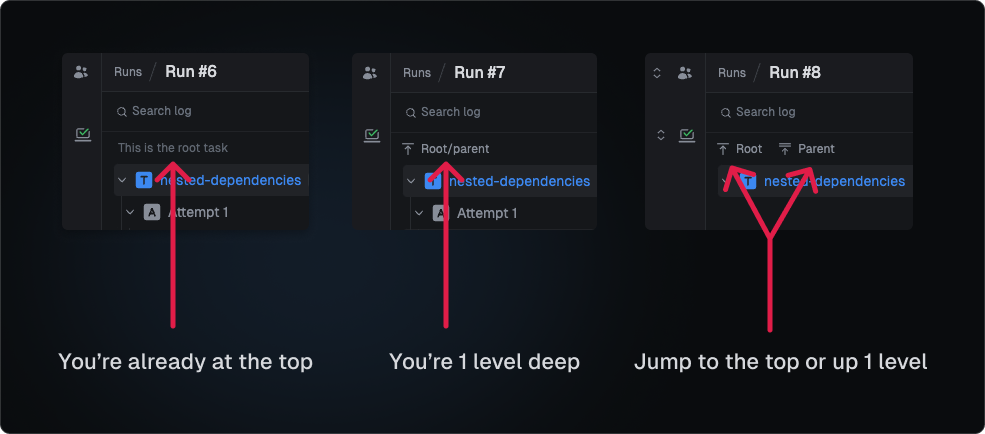Collapse Attempt 1 chevron in Run #7

click(x=419, y=213)
